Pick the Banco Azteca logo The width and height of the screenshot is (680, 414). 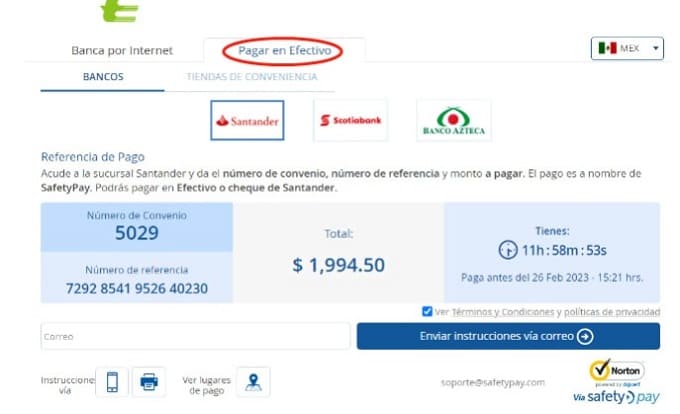click(x=454, y=121)
